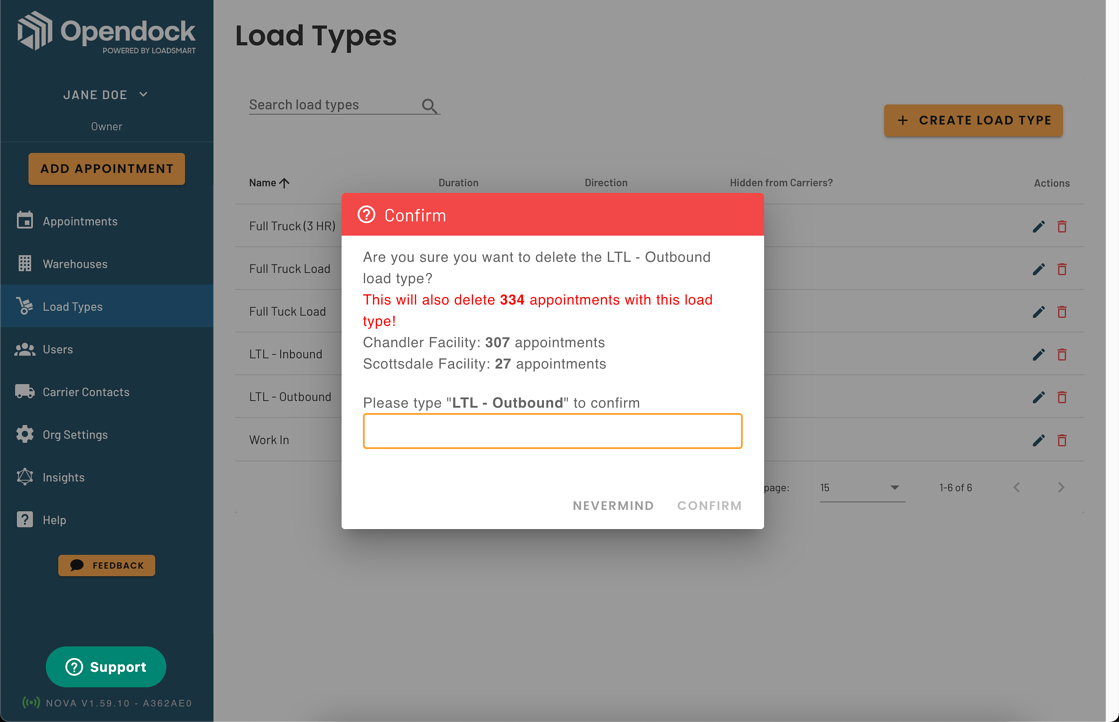This screenshot has height=722, width=1119.
Task: Open the Support chat button
Action: tap(106, 666)
